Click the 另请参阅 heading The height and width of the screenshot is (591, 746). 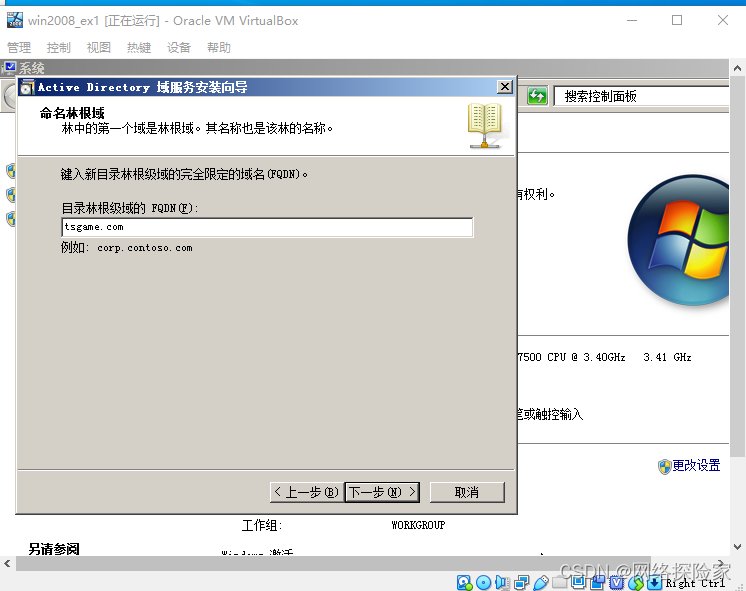tap(54, 549)
